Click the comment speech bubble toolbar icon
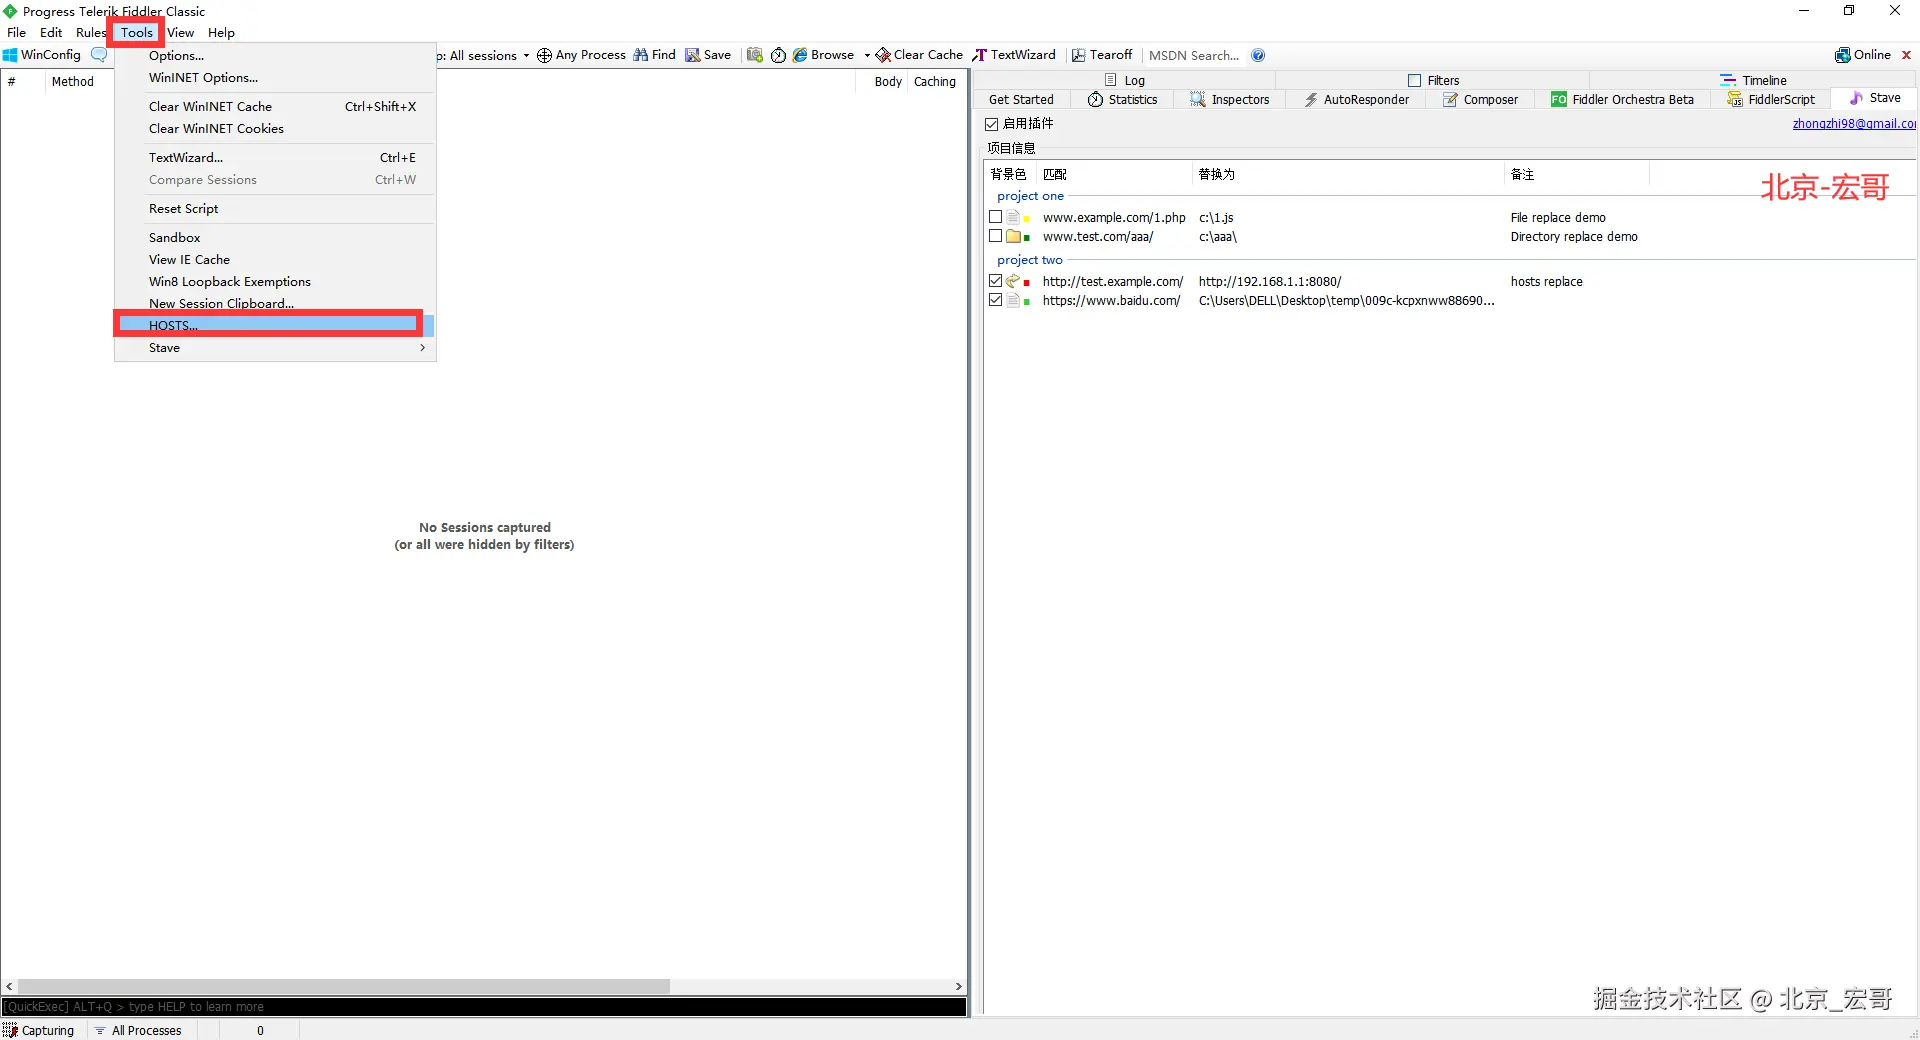This screenshot has height=1040, width=1920. [98, 55]
